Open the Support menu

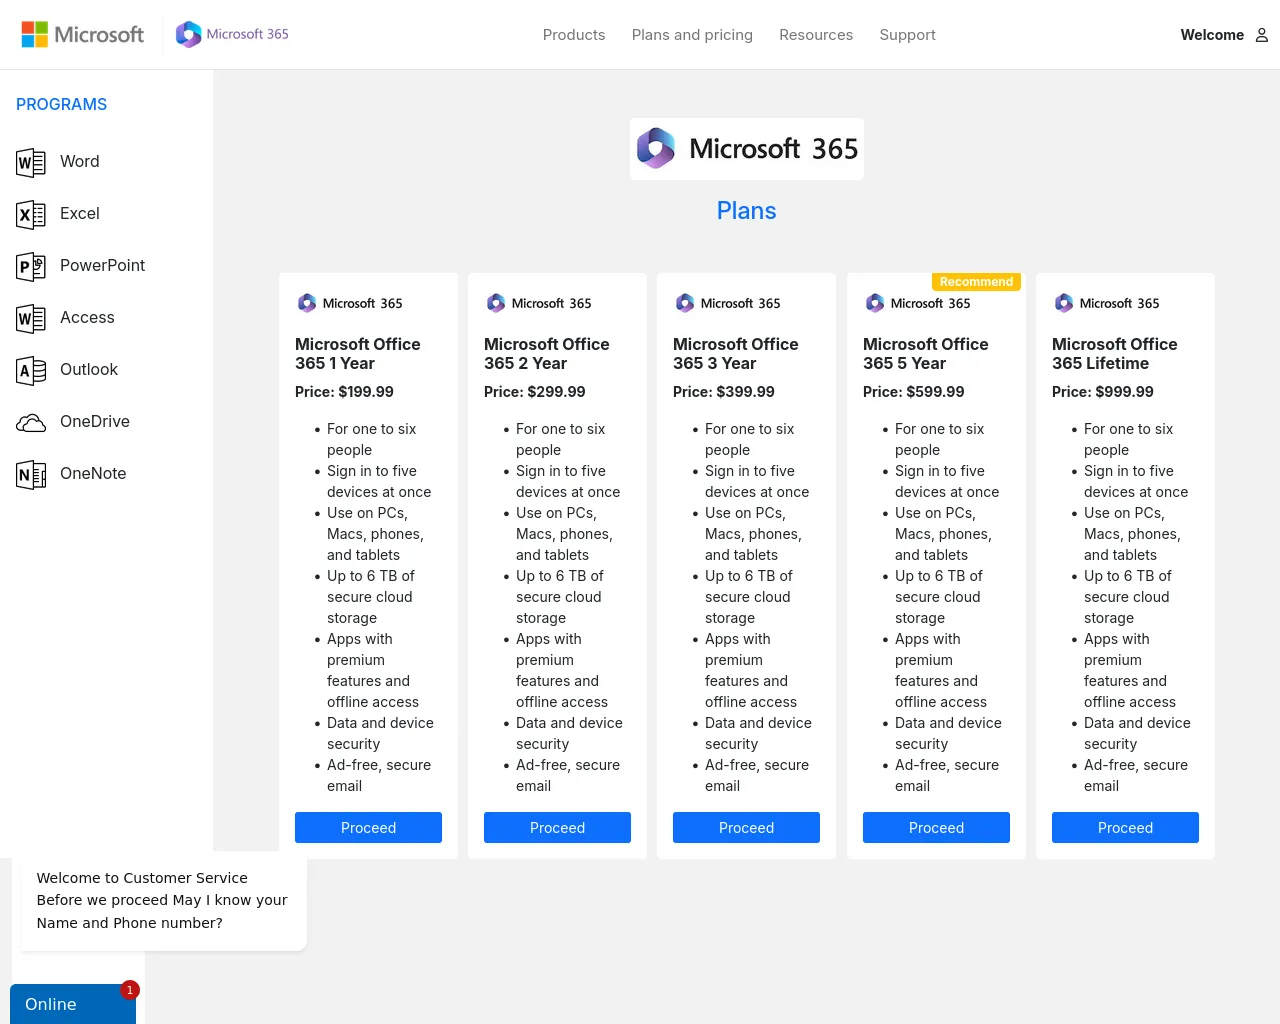908,35
